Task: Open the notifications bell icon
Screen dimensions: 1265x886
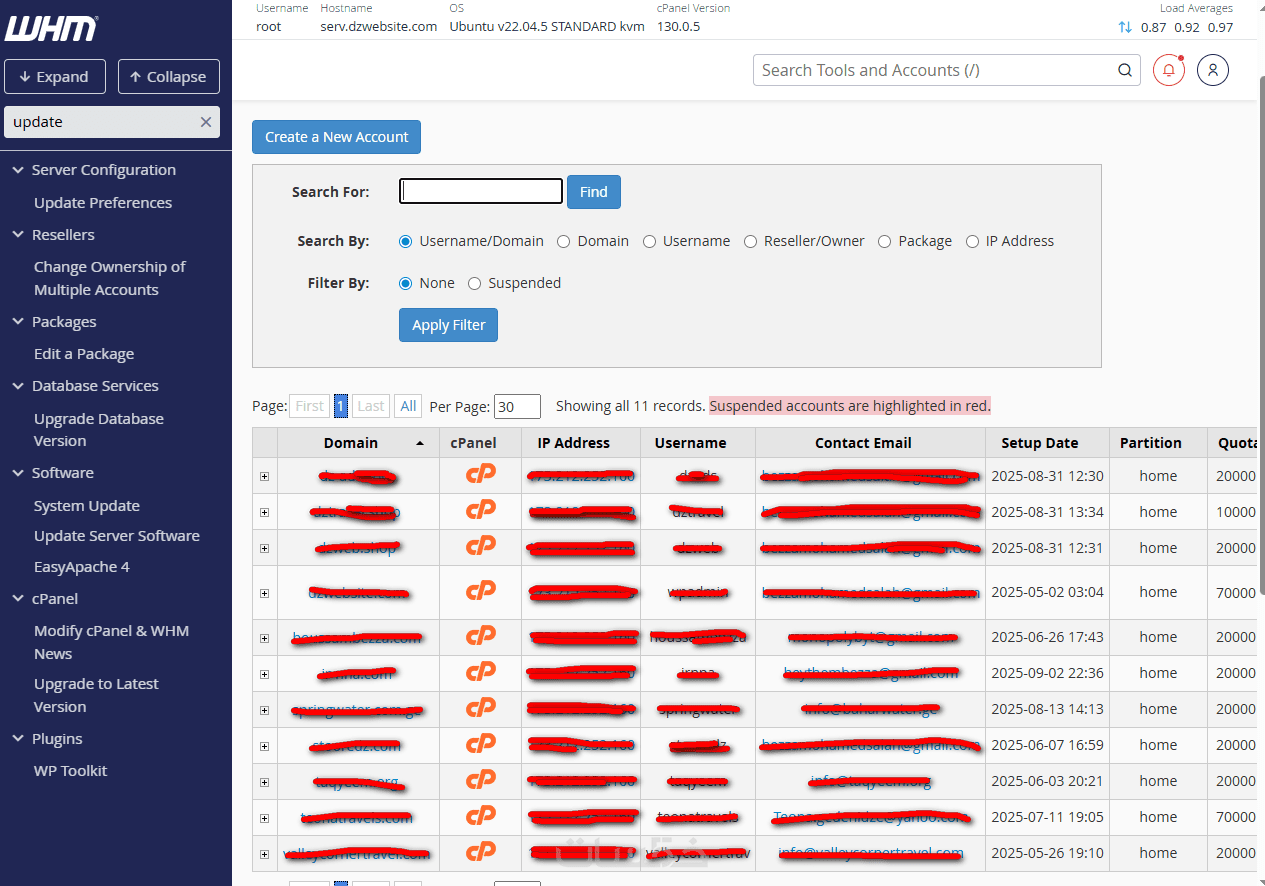Action: (x=1169, y=70)
